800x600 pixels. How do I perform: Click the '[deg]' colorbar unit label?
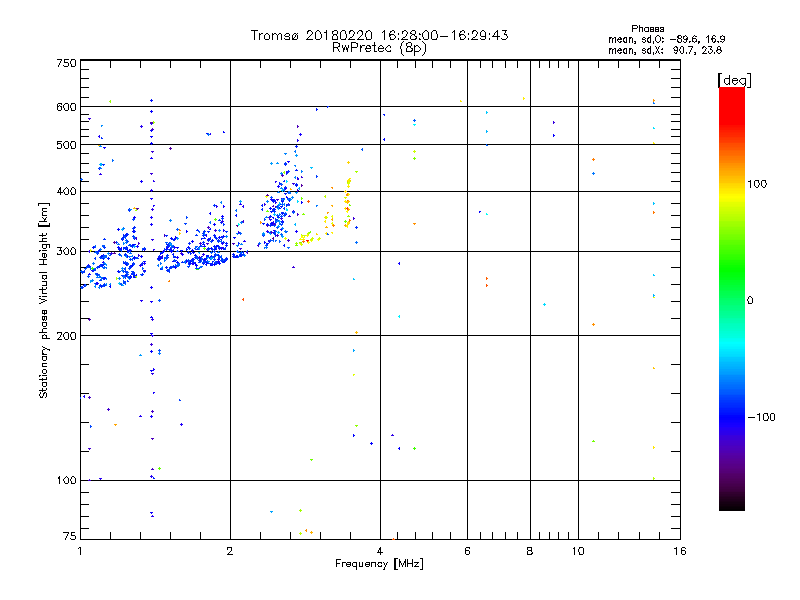[734, 80]
